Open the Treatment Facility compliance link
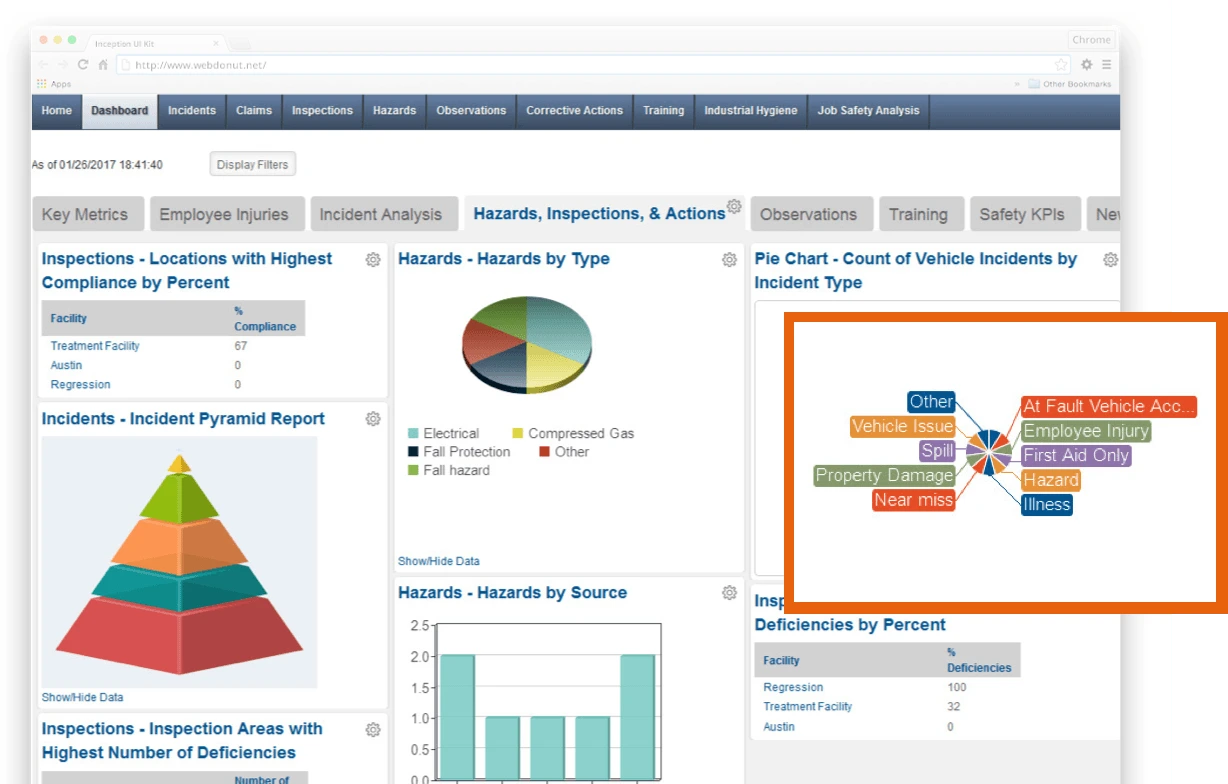This screenshot has height=784, width=1228. 94,345
